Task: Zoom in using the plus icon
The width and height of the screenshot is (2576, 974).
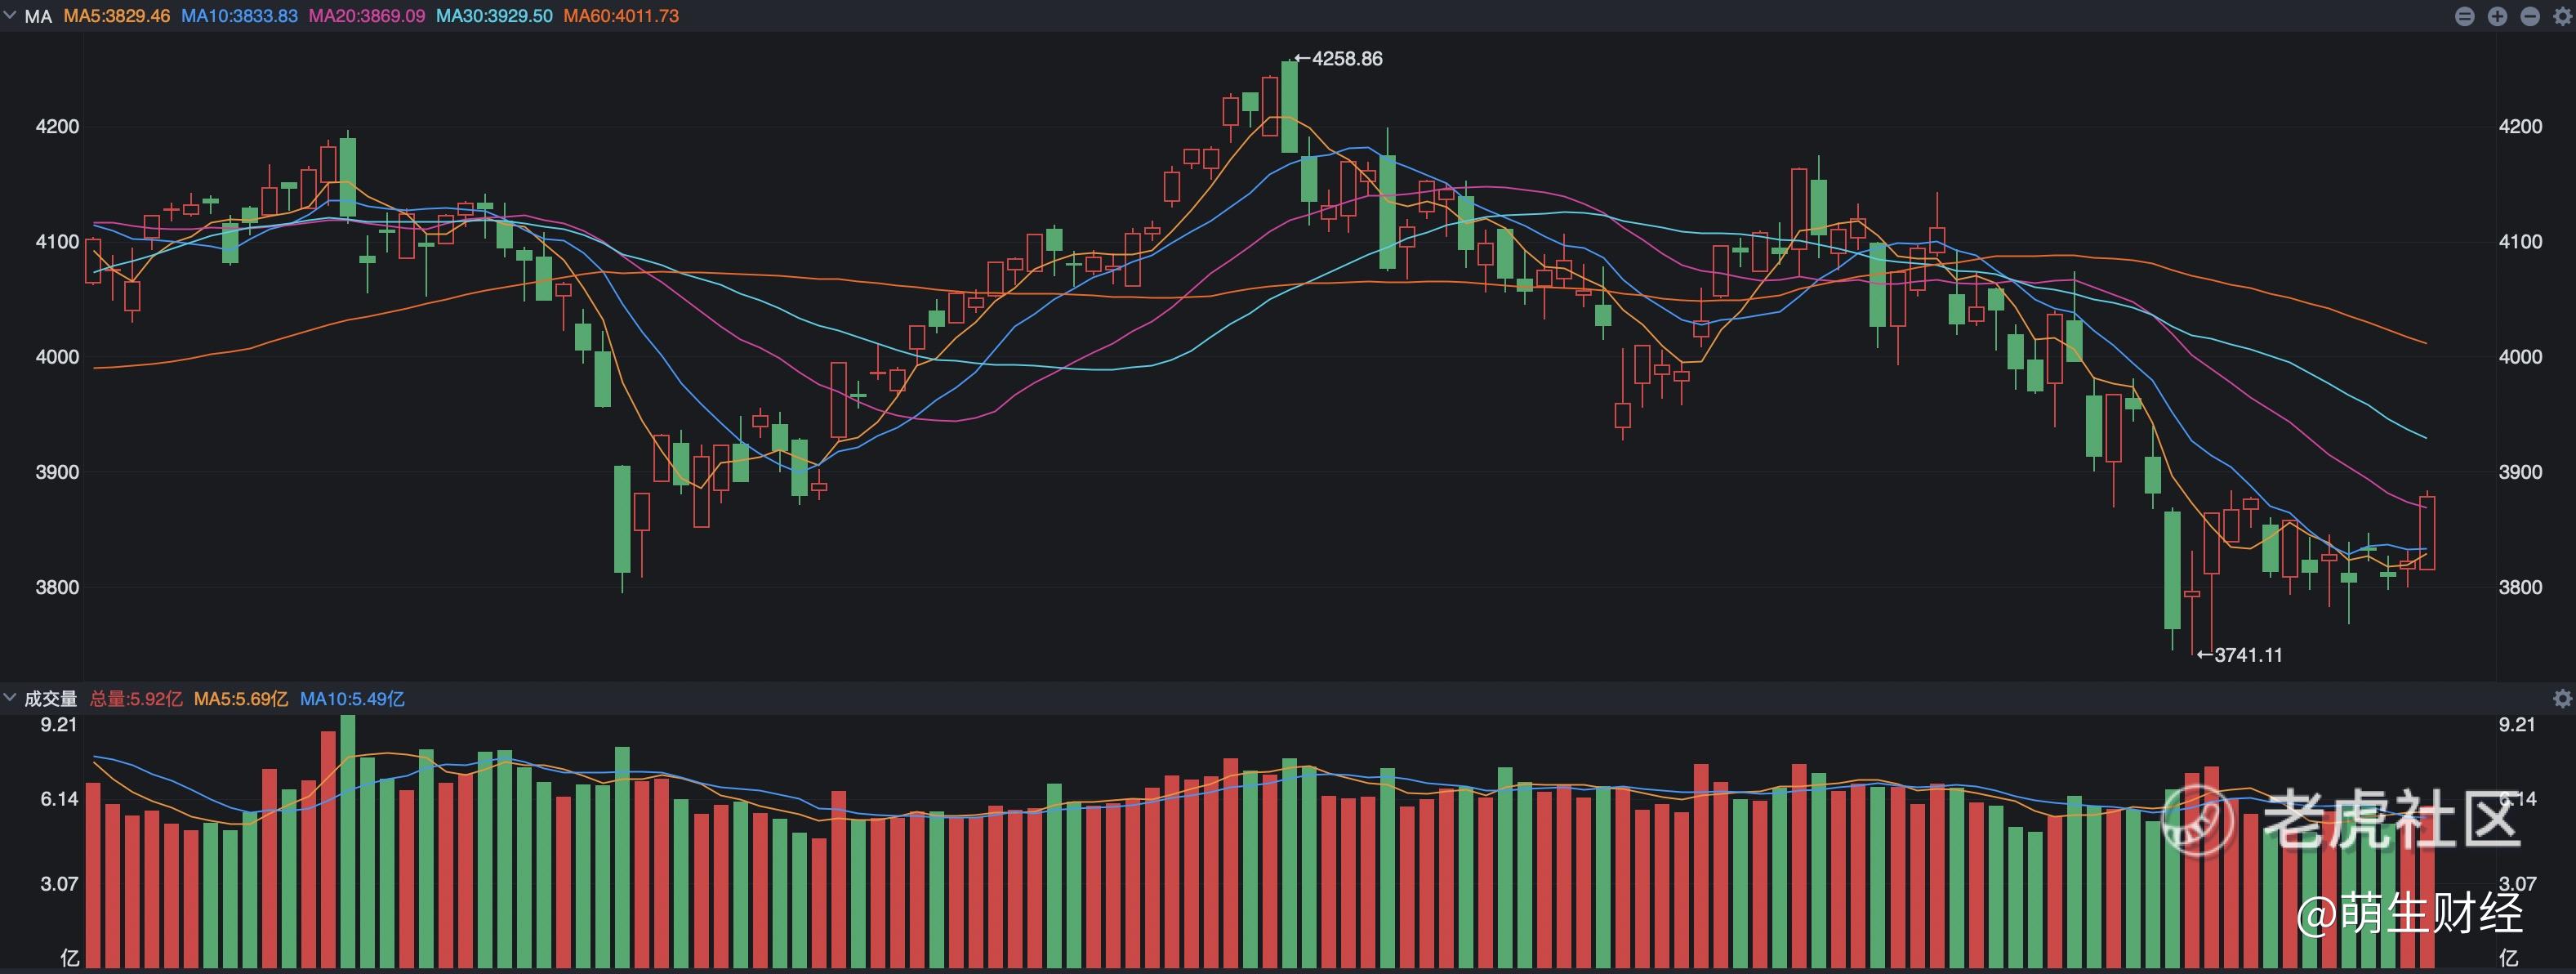Action: [2498, 16]
